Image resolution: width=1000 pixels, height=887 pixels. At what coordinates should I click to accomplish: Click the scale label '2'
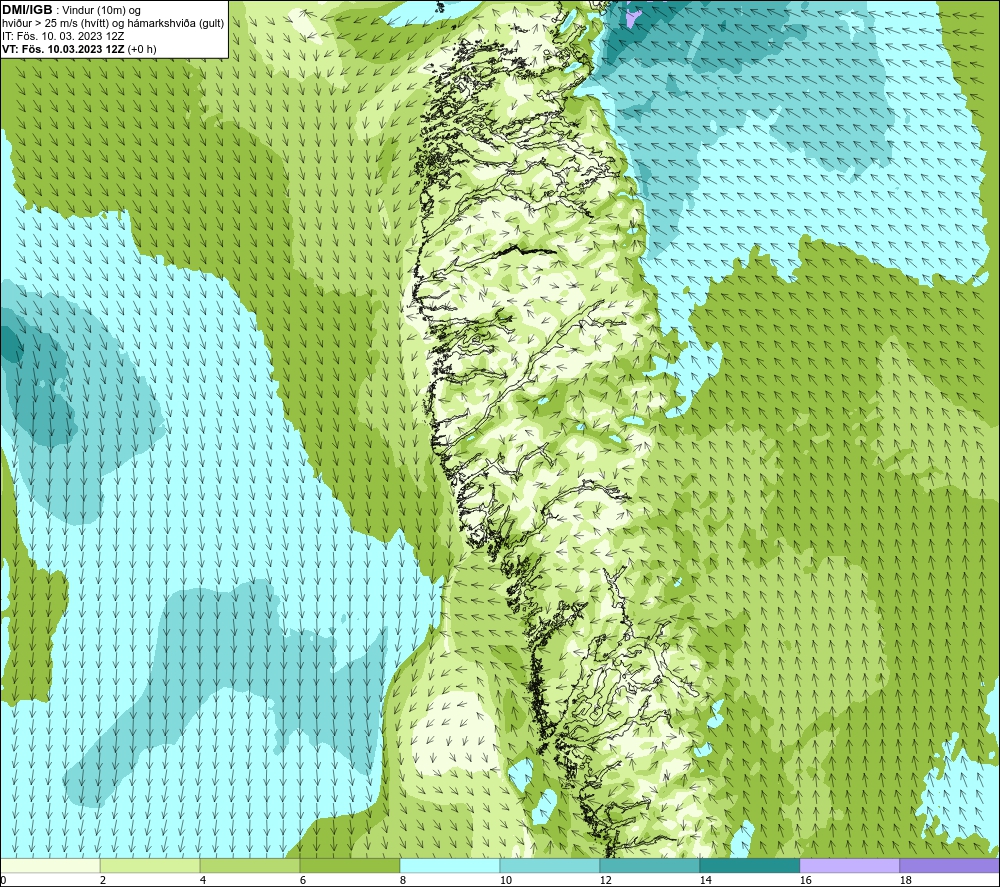click(x=103, y=880)
